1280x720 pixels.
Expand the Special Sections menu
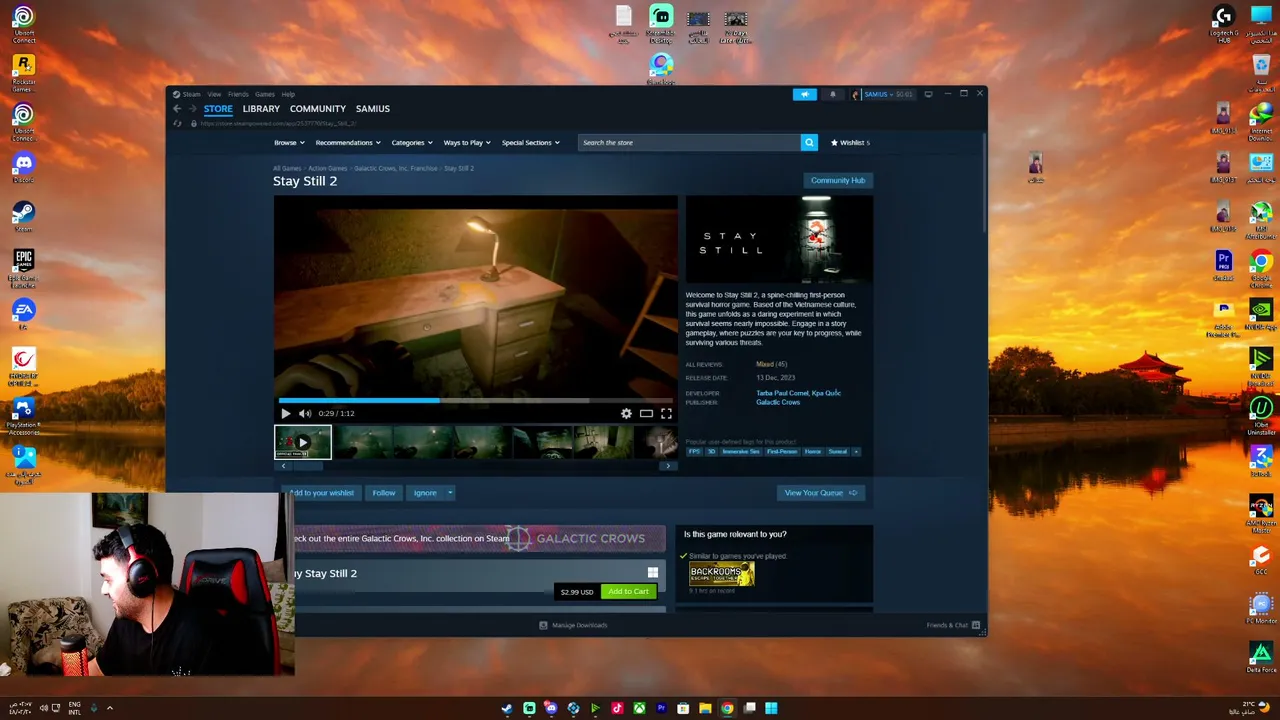tap(530, 142)
